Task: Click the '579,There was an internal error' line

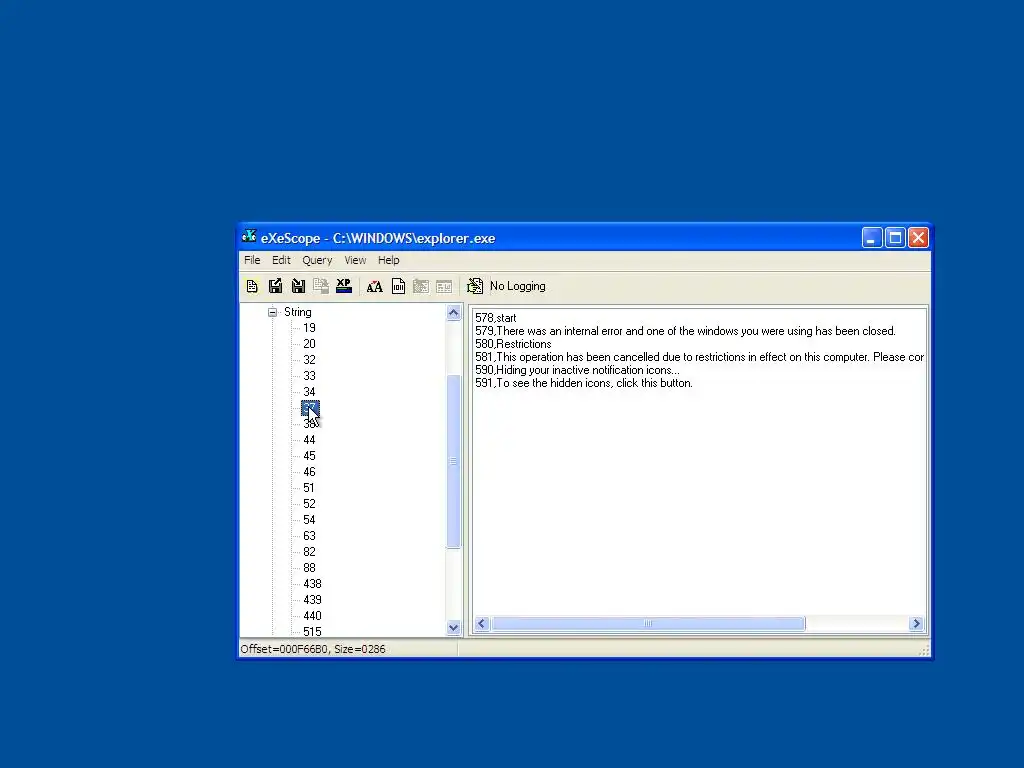Action: 685,331
